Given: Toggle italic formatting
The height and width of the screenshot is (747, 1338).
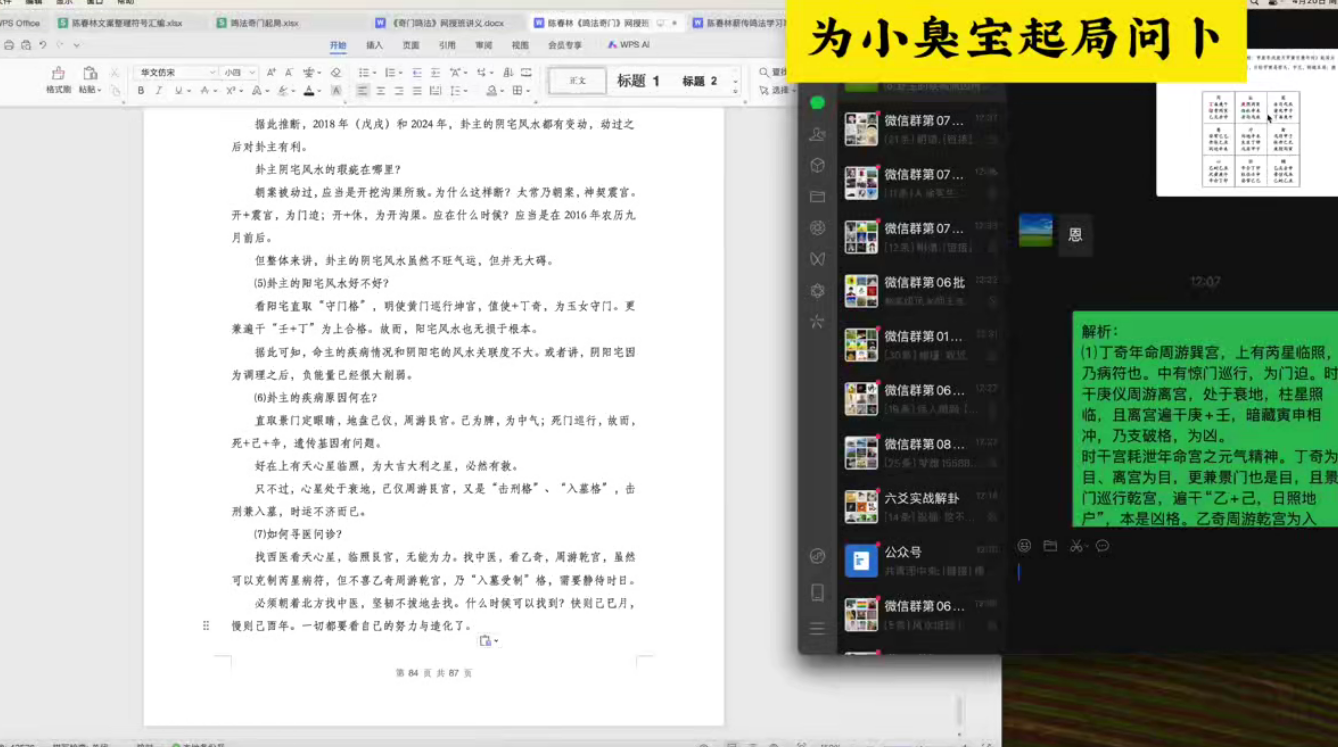Looking at the screenshot, I should (x=160, y=91).
